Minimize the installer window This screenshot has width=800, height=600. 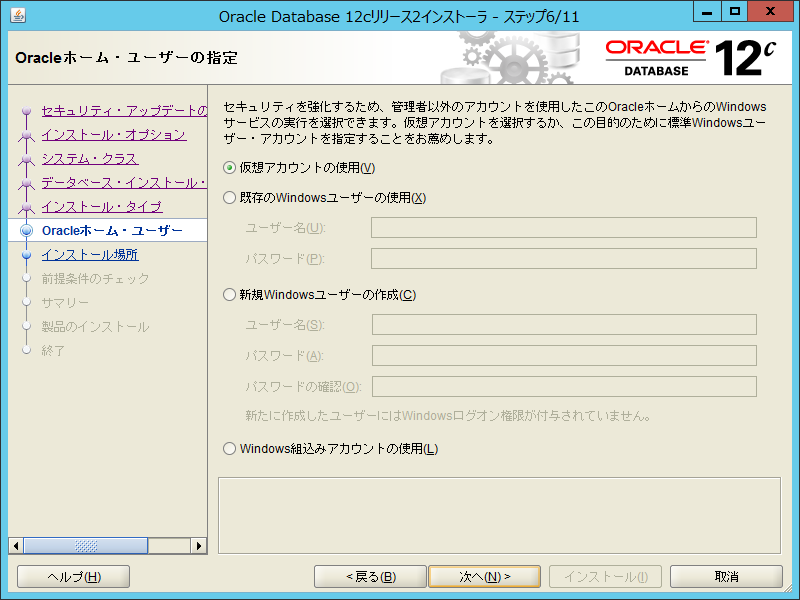707,11
